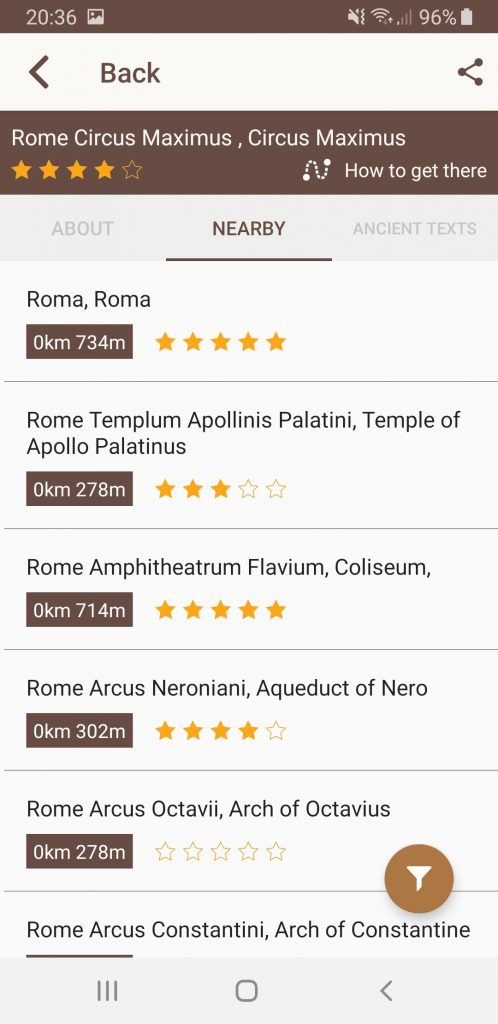
Task: Tap the 0km 302m distance badge
Action: pos(80,731)
